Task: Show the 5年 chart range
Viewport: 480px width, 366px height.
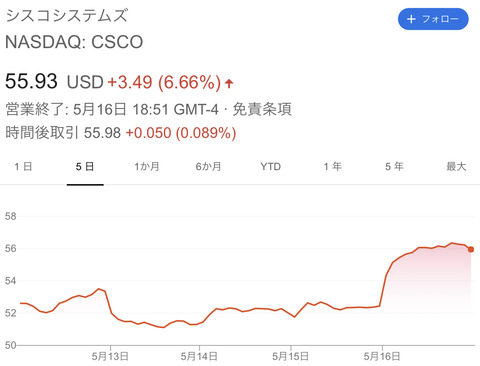Action: click(394, 166)
